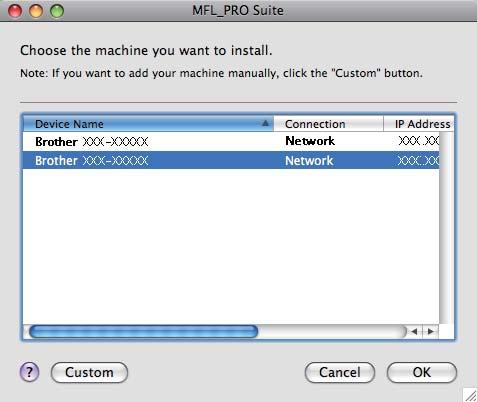The width and height of the screenshot is (477, 402).
Task: Minimize window with yellow button
Action: [x=36, y=11]
